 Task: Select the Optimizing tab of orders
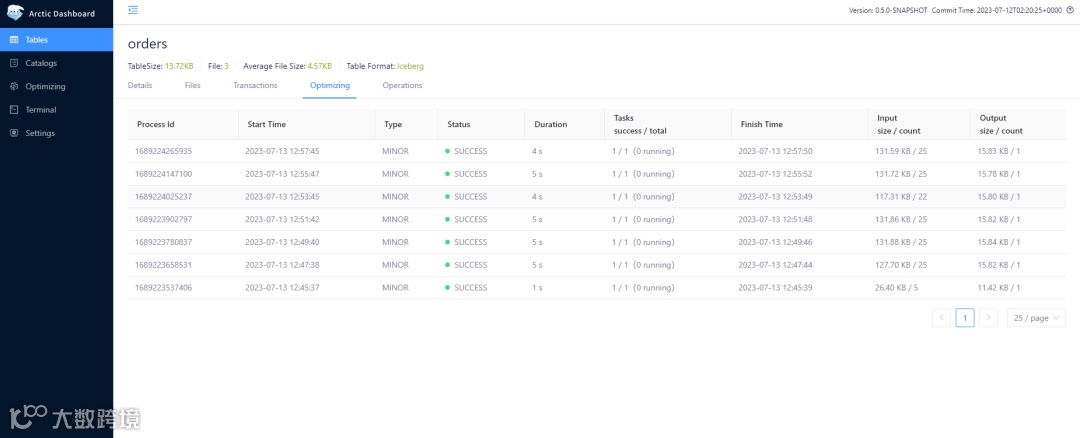coord(329,85)
